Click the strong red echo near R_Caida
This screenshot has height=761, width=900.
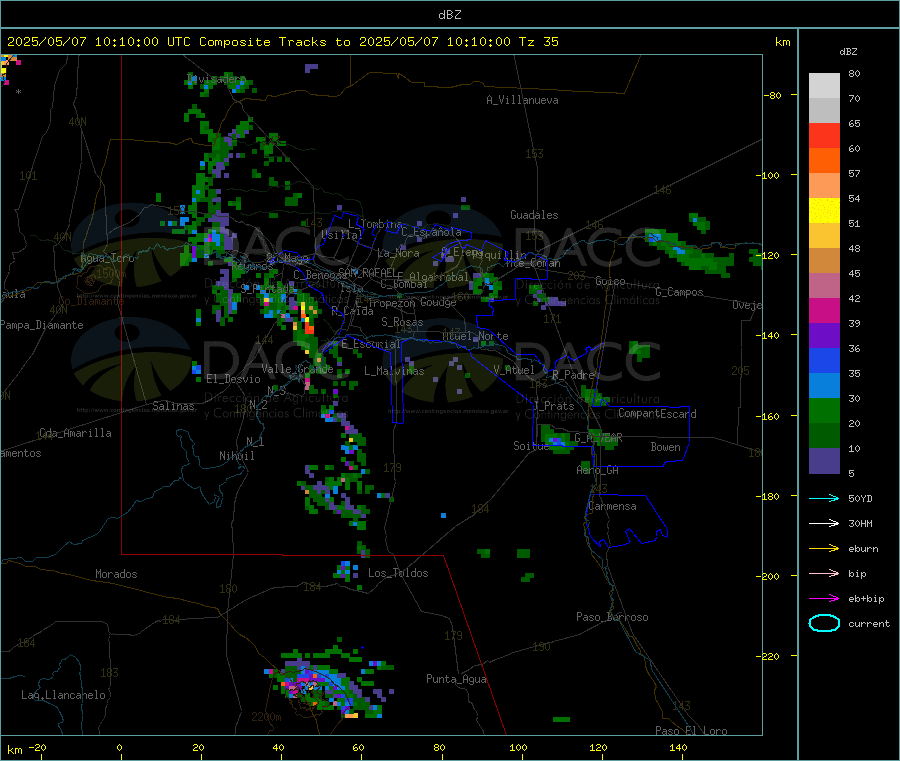point(309,327)
